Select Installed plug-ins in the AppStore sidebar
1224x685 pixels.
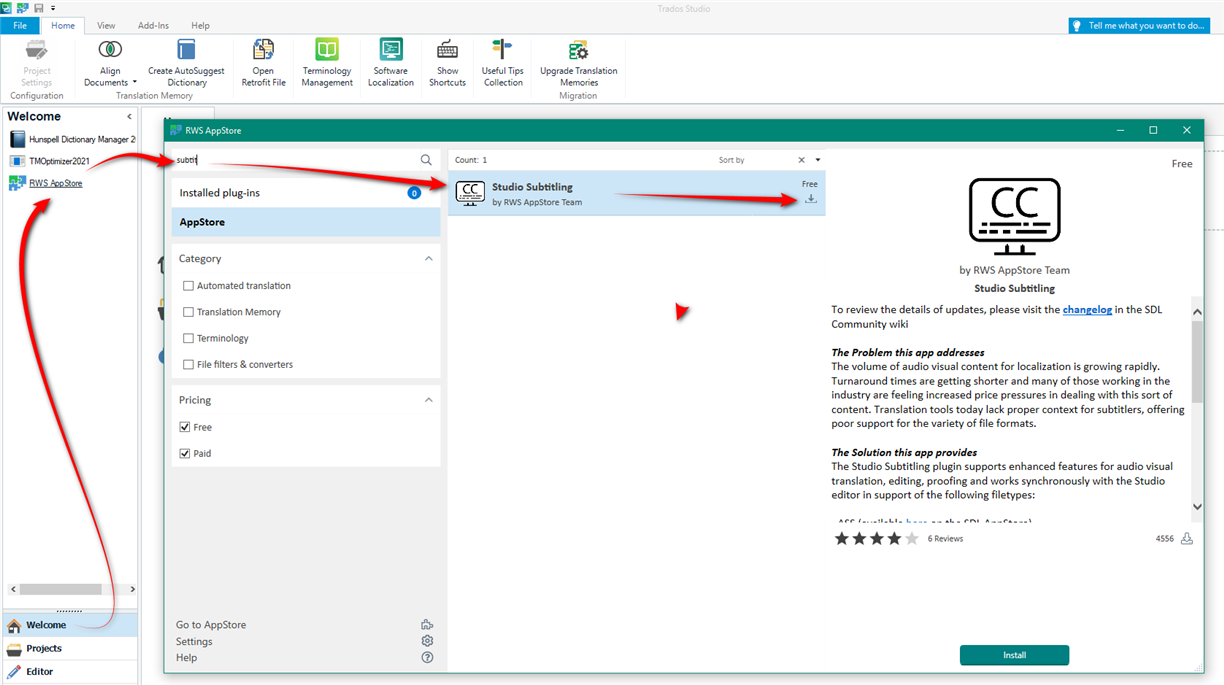tap(306, 193)
